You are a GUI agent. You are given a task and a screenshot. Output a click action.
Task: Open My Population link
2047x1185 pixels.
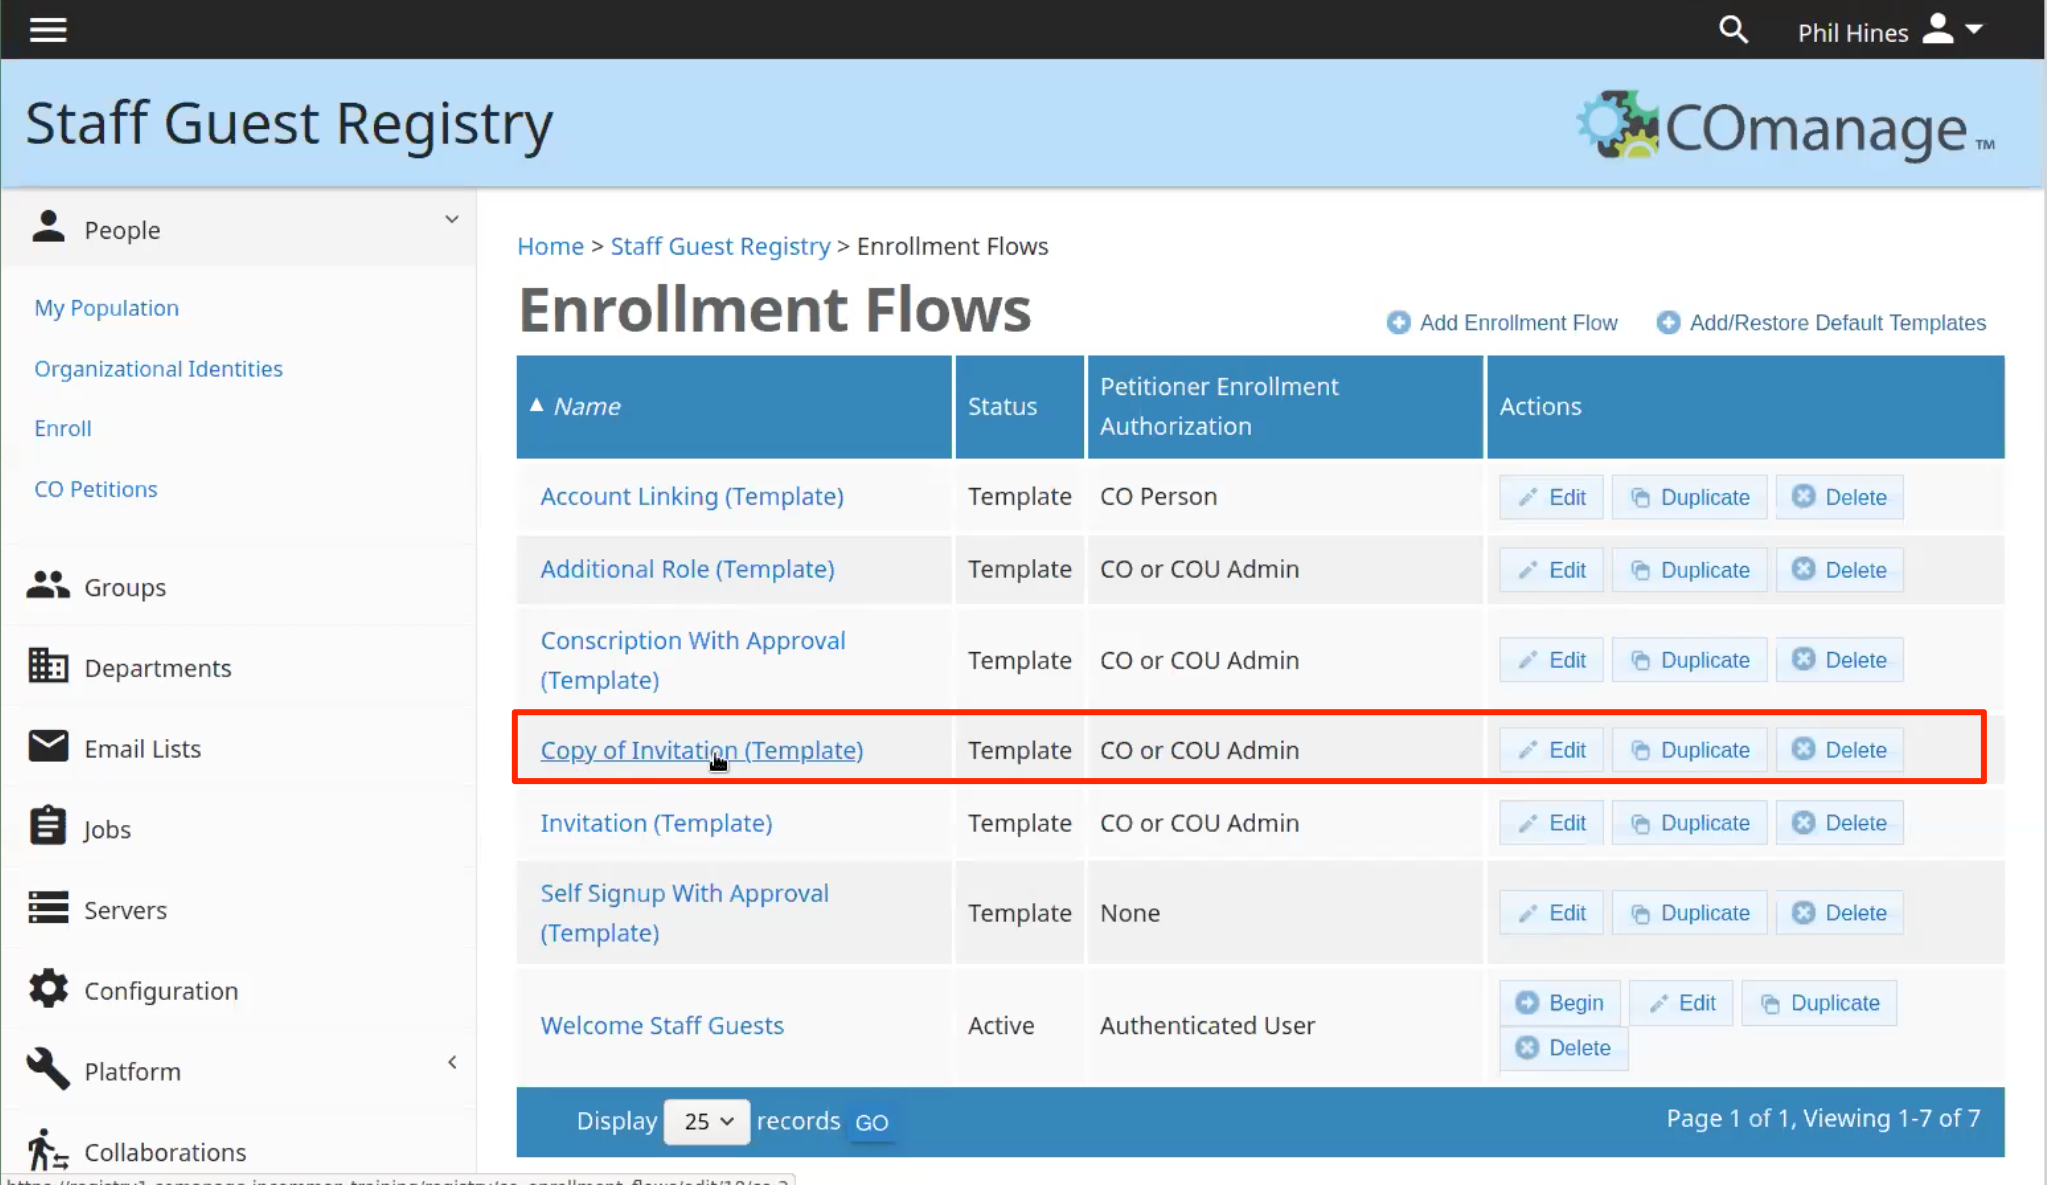106,308
